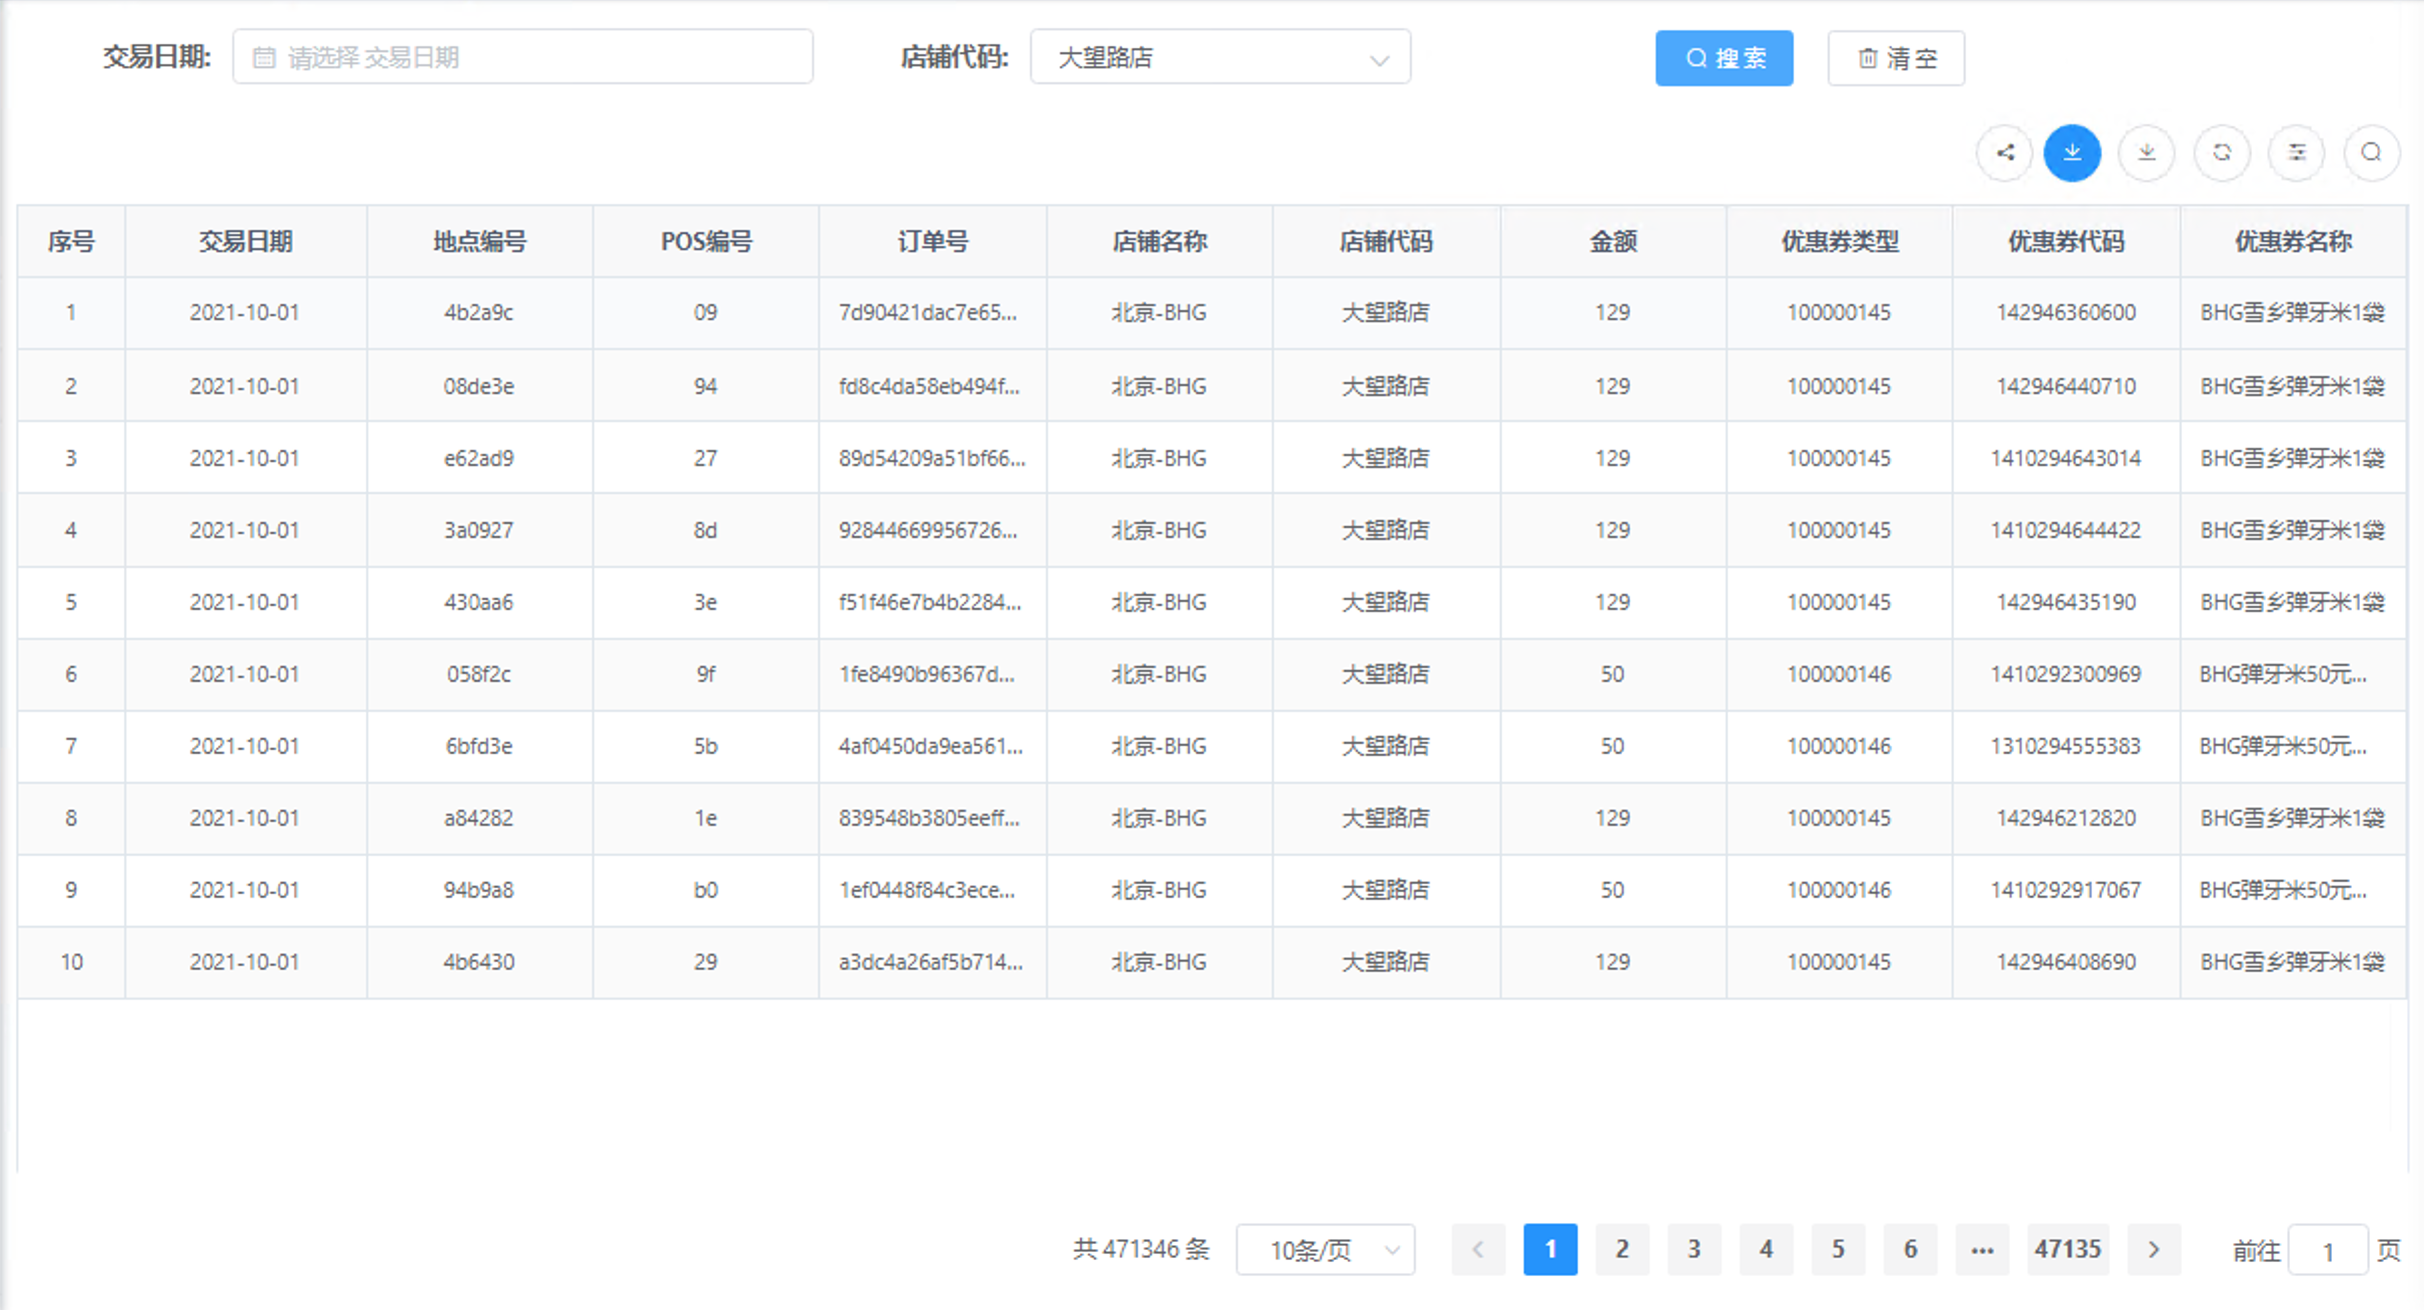Open the 店铺代码 dropdown showing 大望路店
This screenshot has width=2424, height=1310.
click(x=1220, y=57)
